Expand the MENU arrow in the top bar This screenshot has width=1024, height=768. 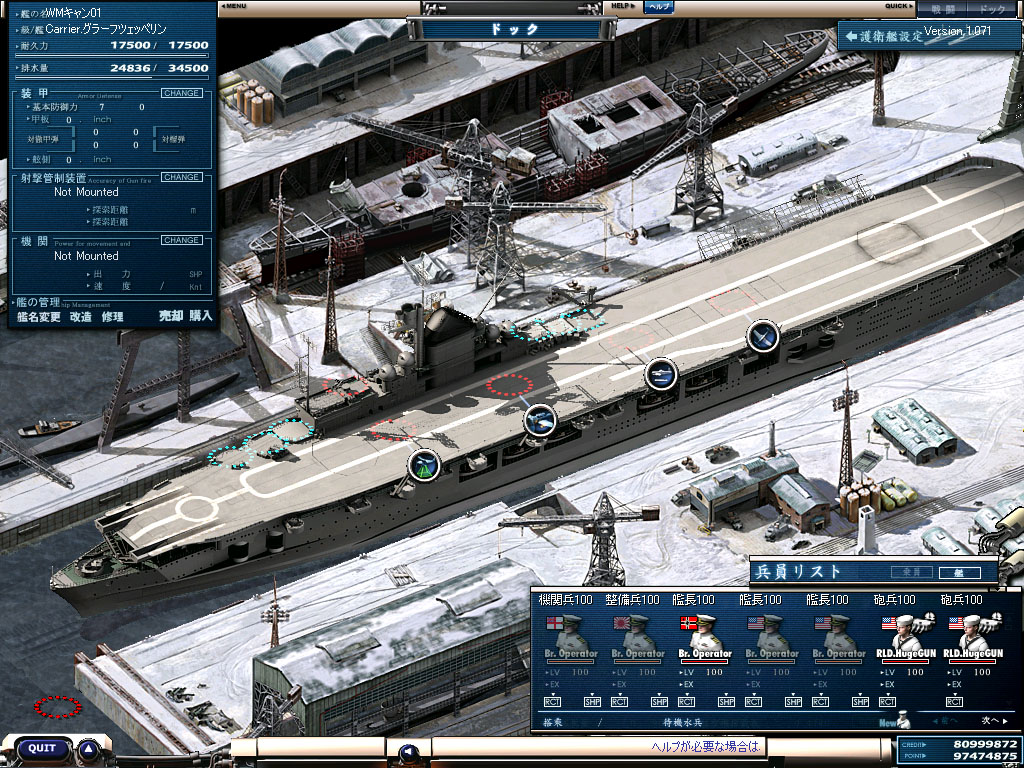[234, 6]
